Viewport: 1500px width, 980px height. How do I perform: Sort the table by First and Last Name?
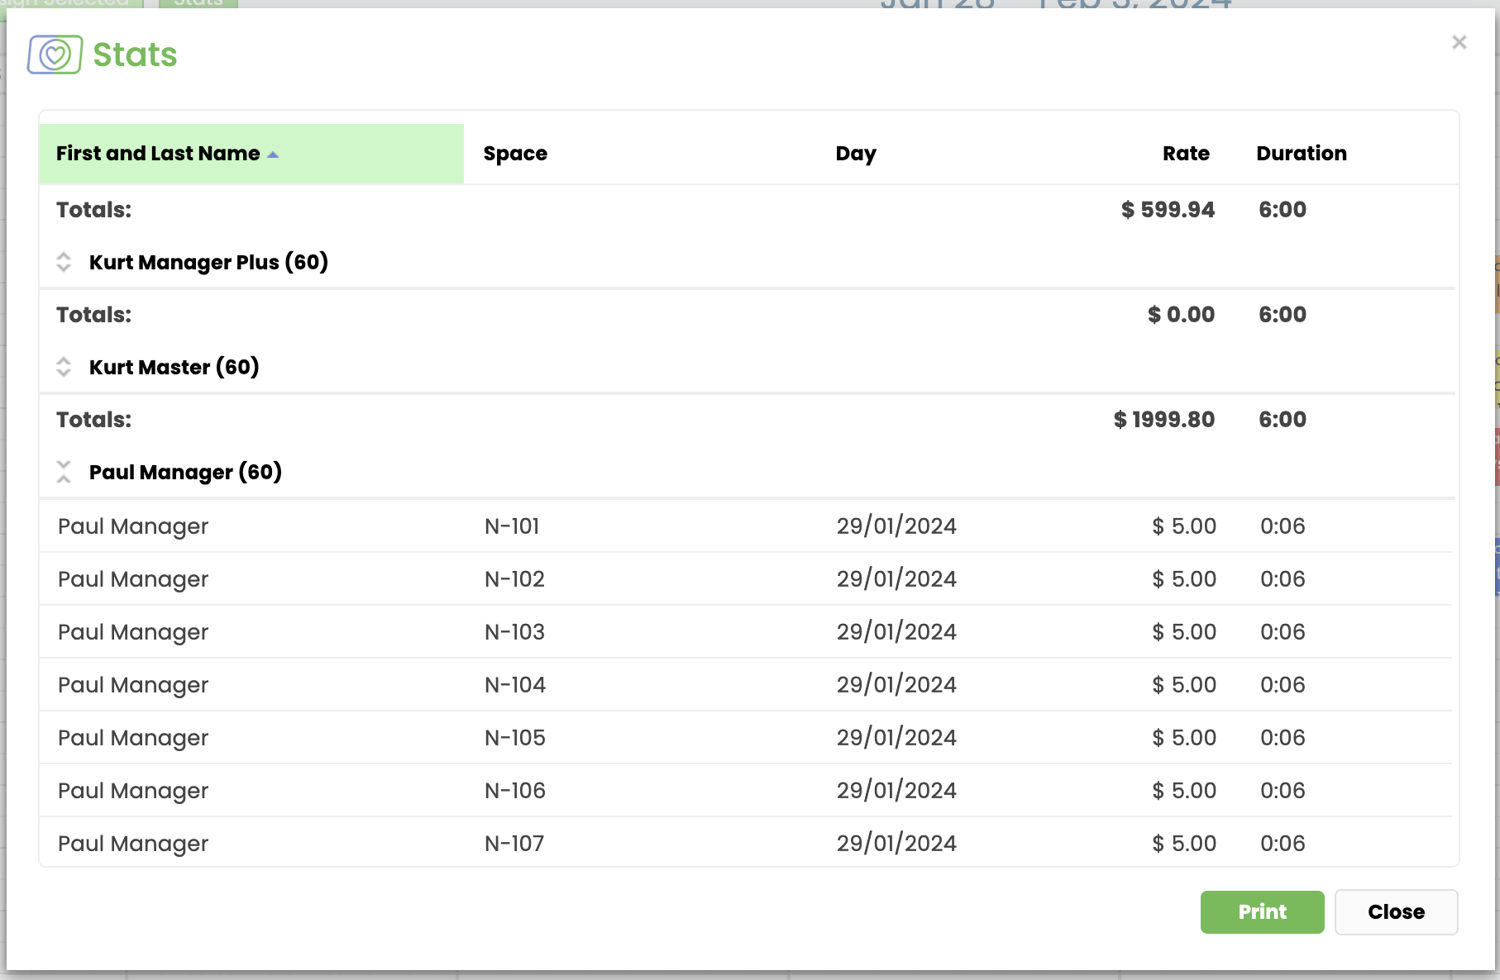pyautogui.click(x=157, y=153)
